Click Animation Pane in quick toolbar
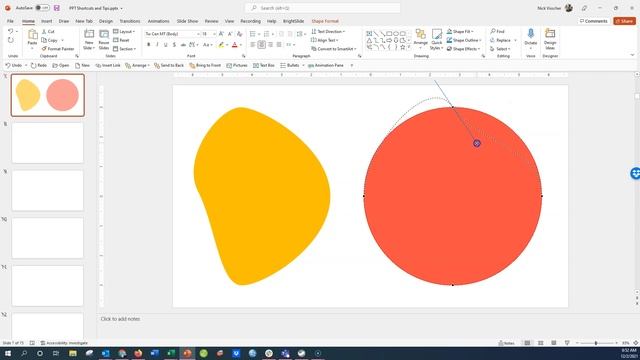 pos(326,65)
